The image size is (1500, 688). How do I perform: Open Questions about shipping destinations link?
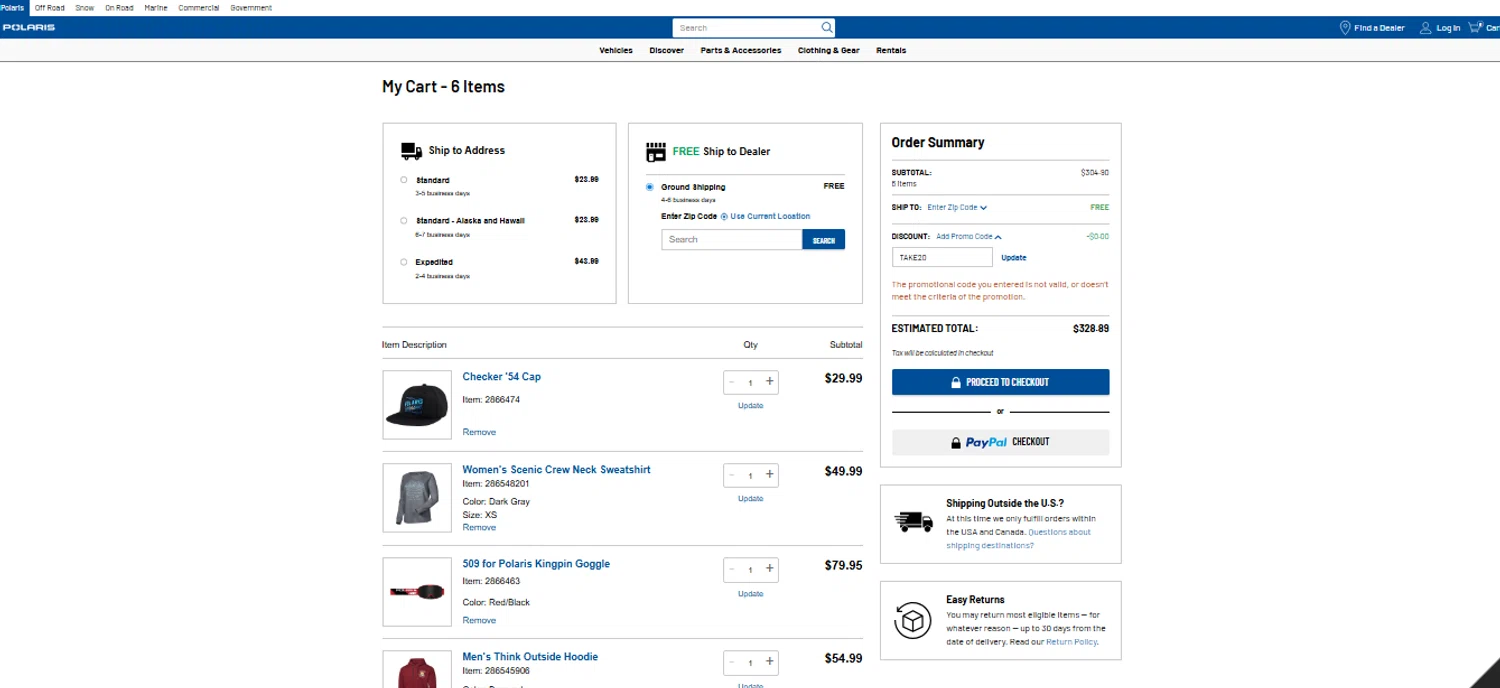coord(1020,539)
